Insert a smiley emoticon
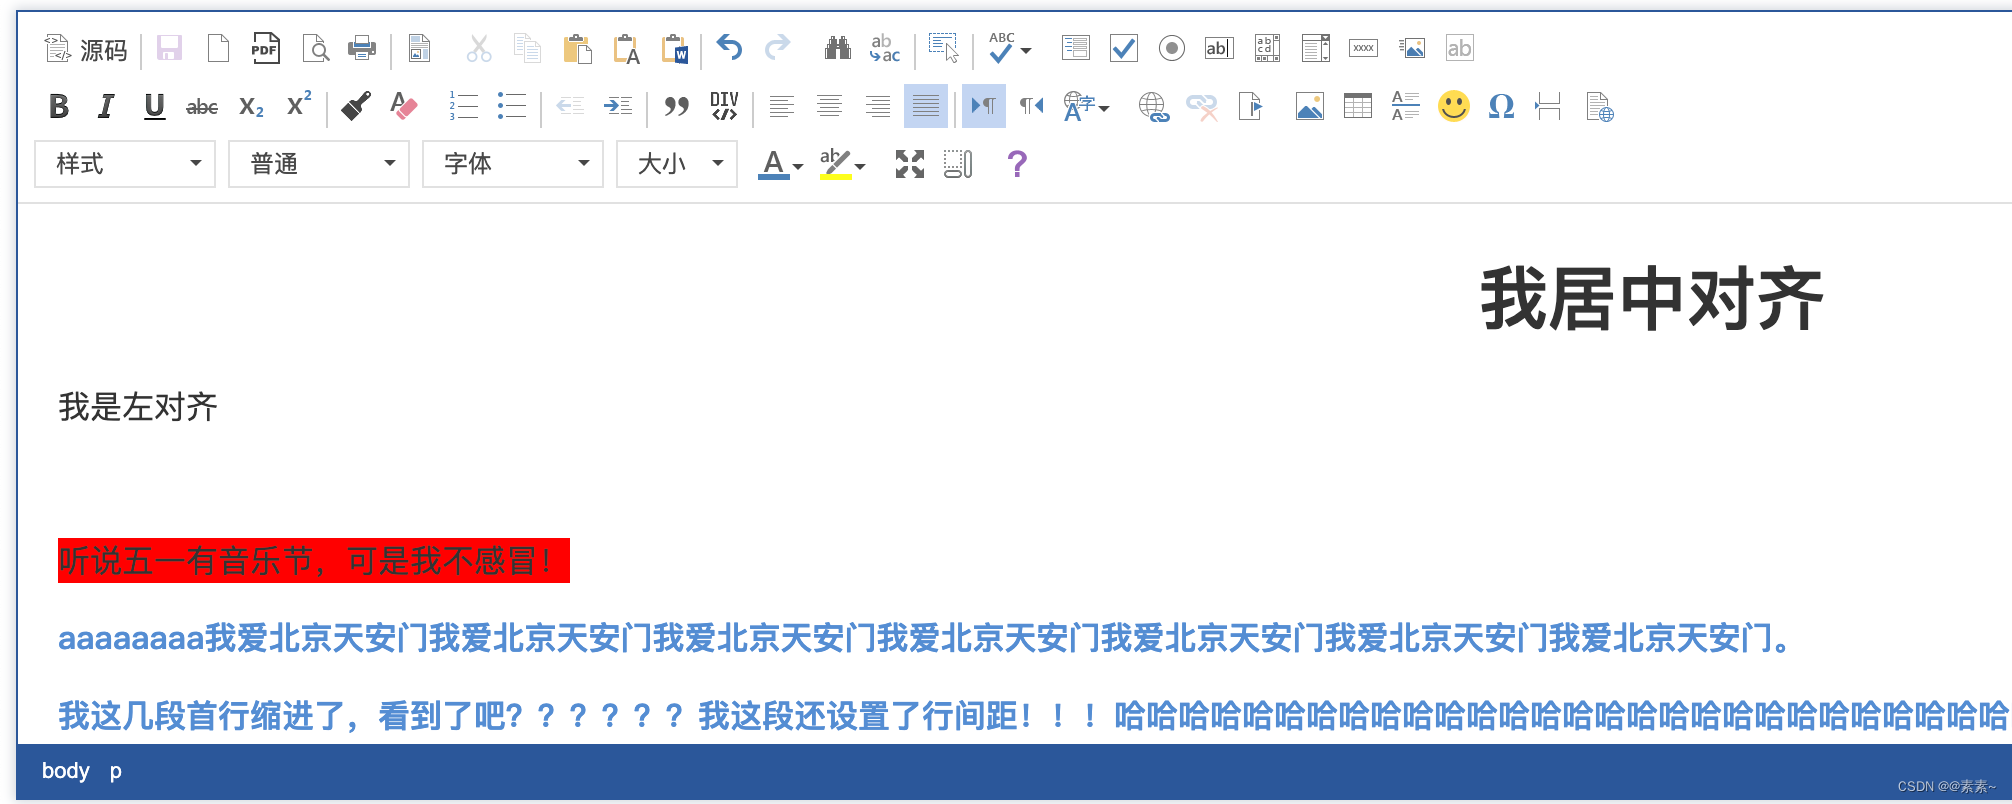Viewport: 2012px width, 804px height. tap(1454, 106)
